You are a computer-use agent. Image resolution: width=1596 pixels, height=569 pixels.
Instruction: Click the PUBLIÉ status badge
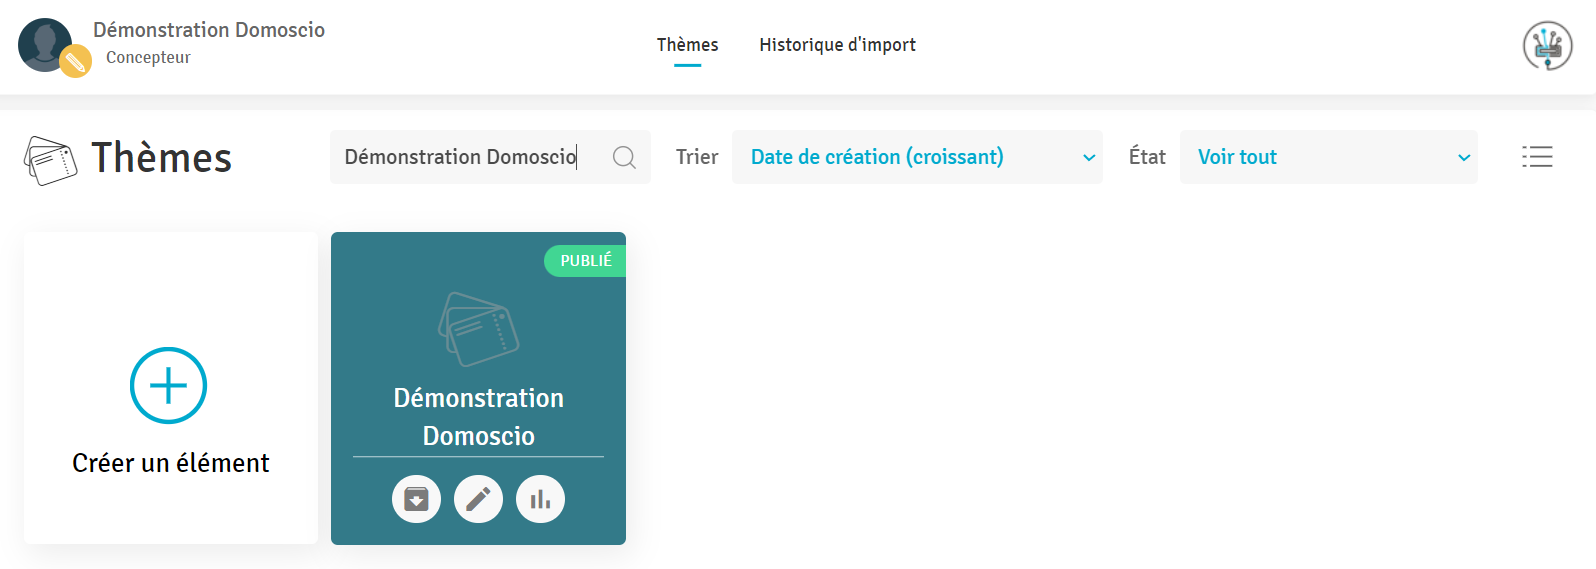pyautogui.click(x=586, y=261)
